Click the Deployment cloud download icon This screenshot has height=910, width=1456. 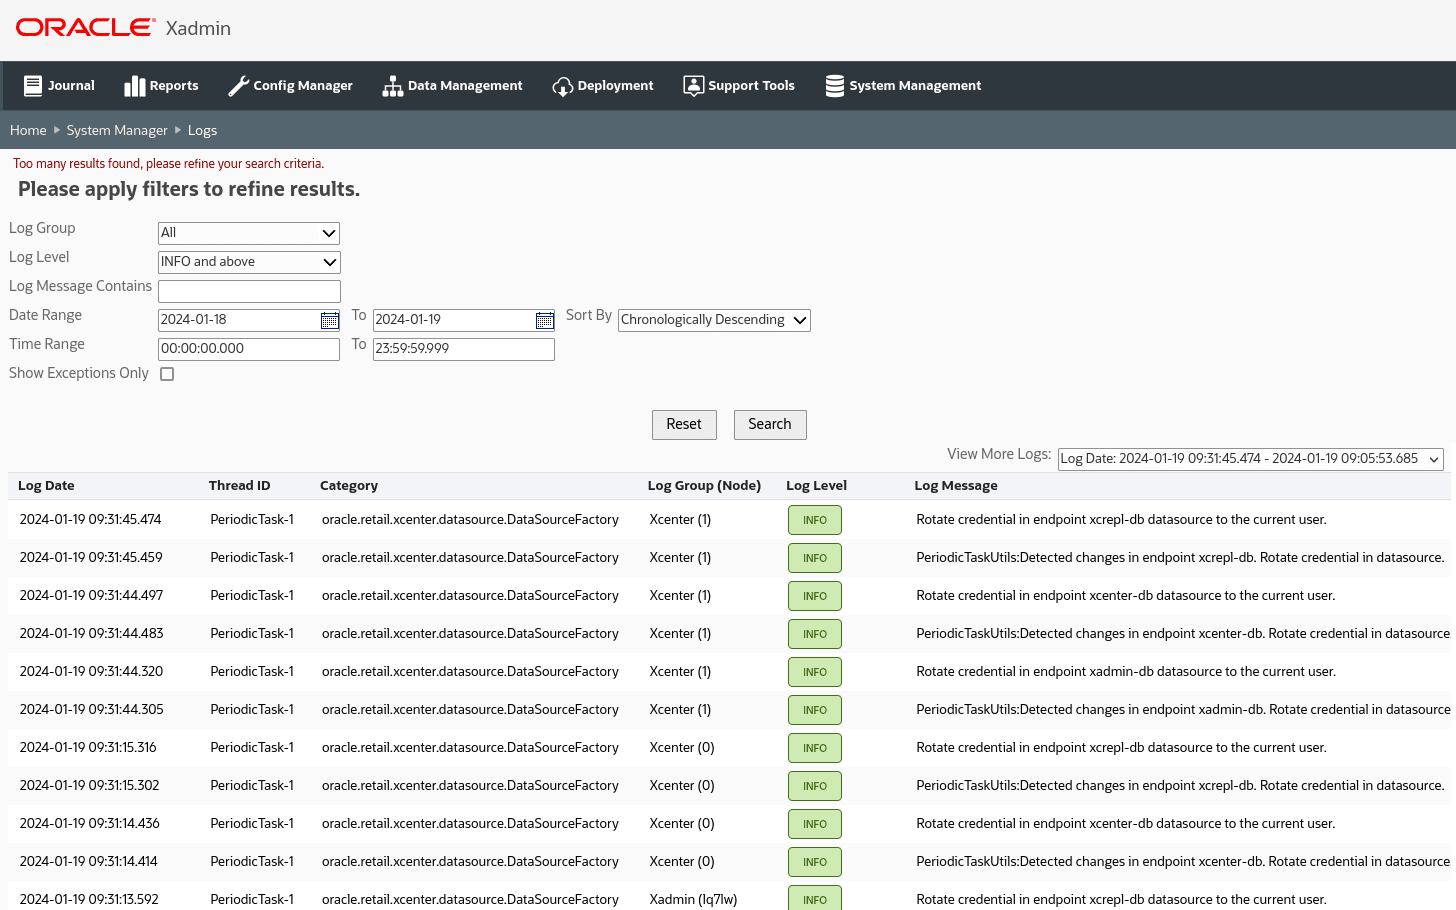click(562, 86)
